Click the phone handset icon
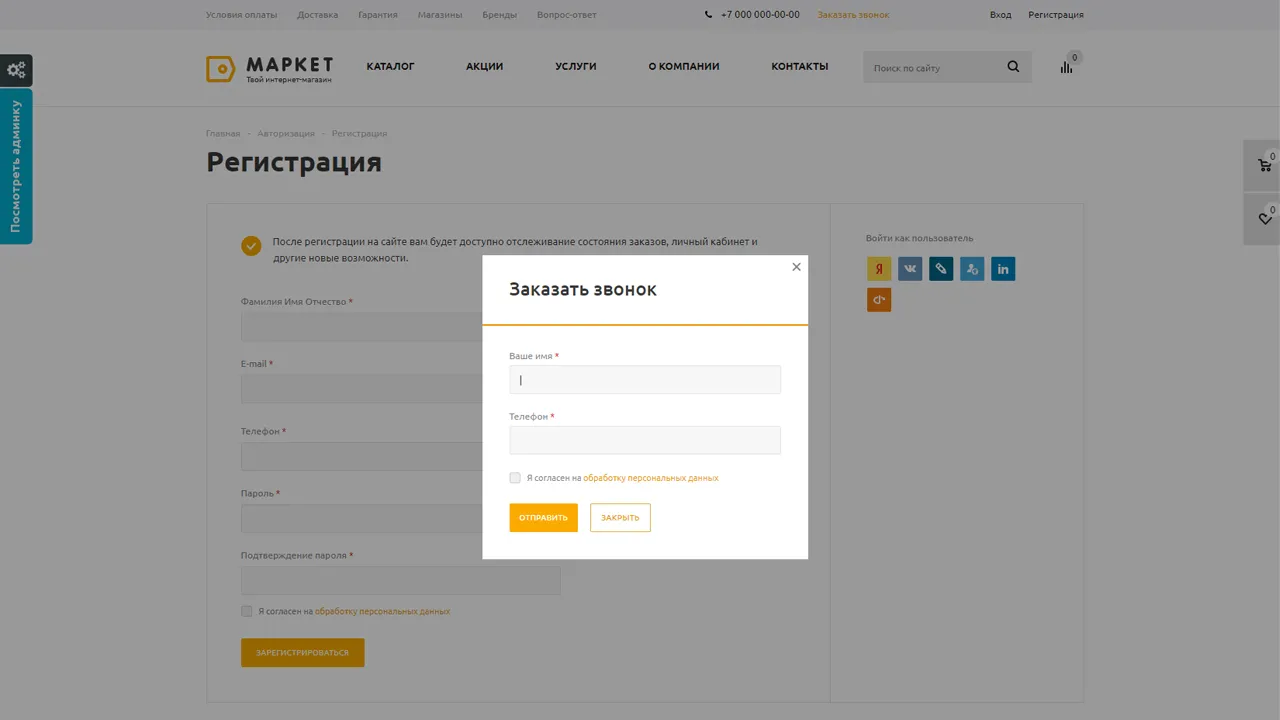The height and width of the screenshot is (720, 1280). tap(709, 15)
